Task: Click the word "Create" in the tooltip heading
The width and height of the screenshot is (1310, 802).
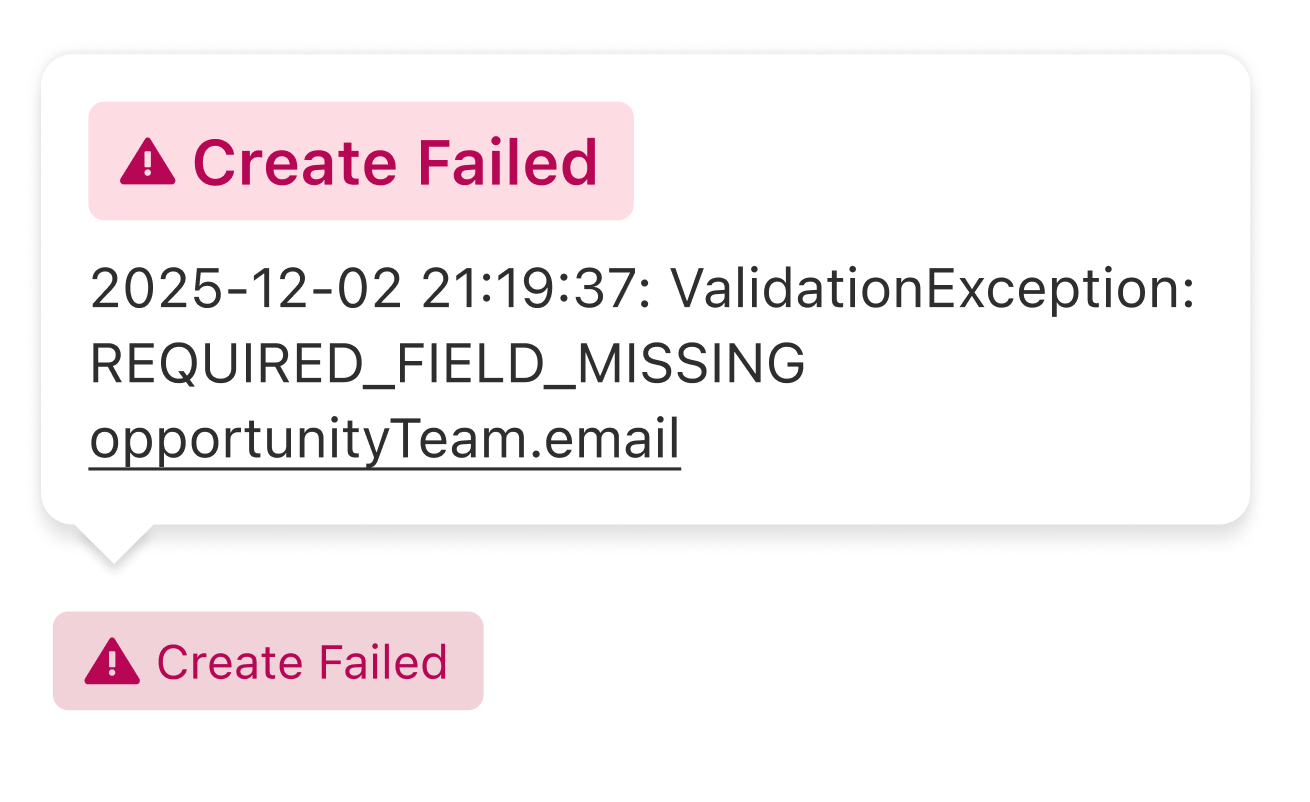Action: click(295, 162)
